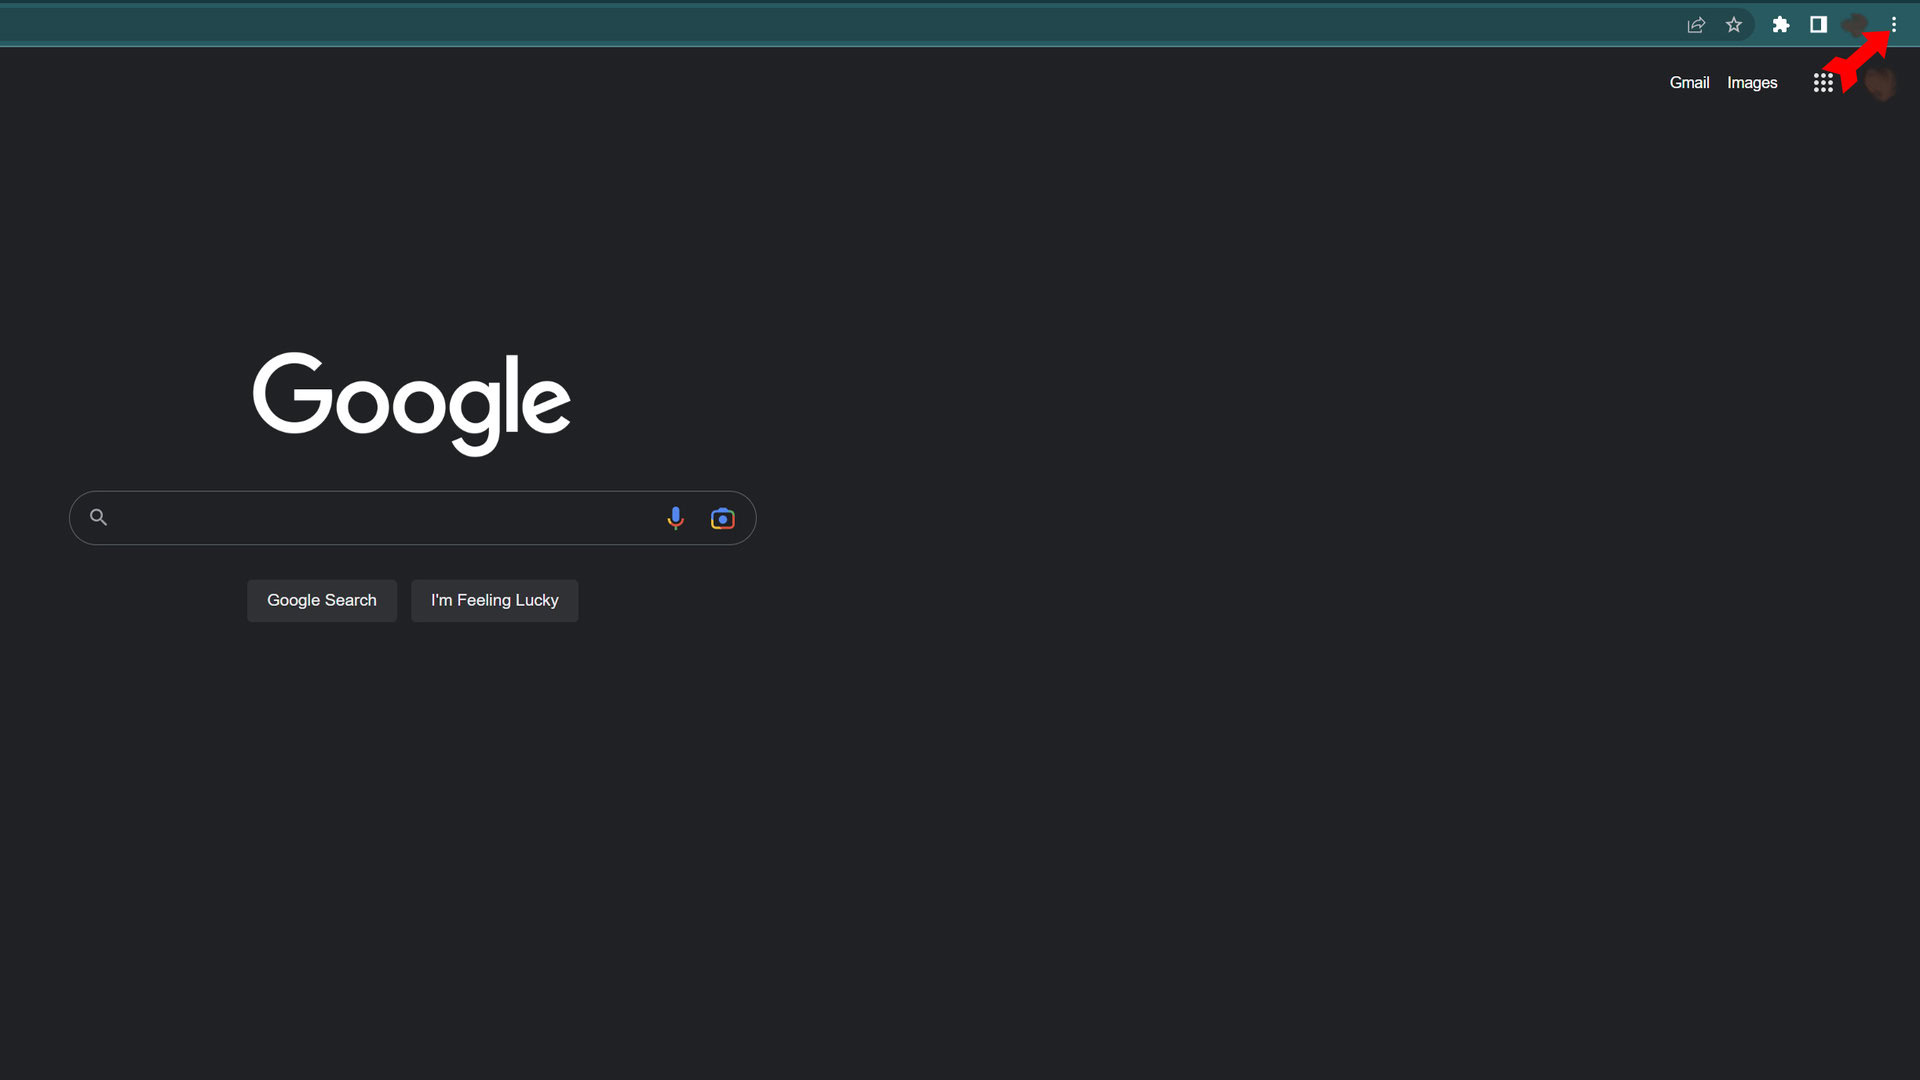Click the Google Search button
Screen dimensions: 1920x1080
point(320,600)
